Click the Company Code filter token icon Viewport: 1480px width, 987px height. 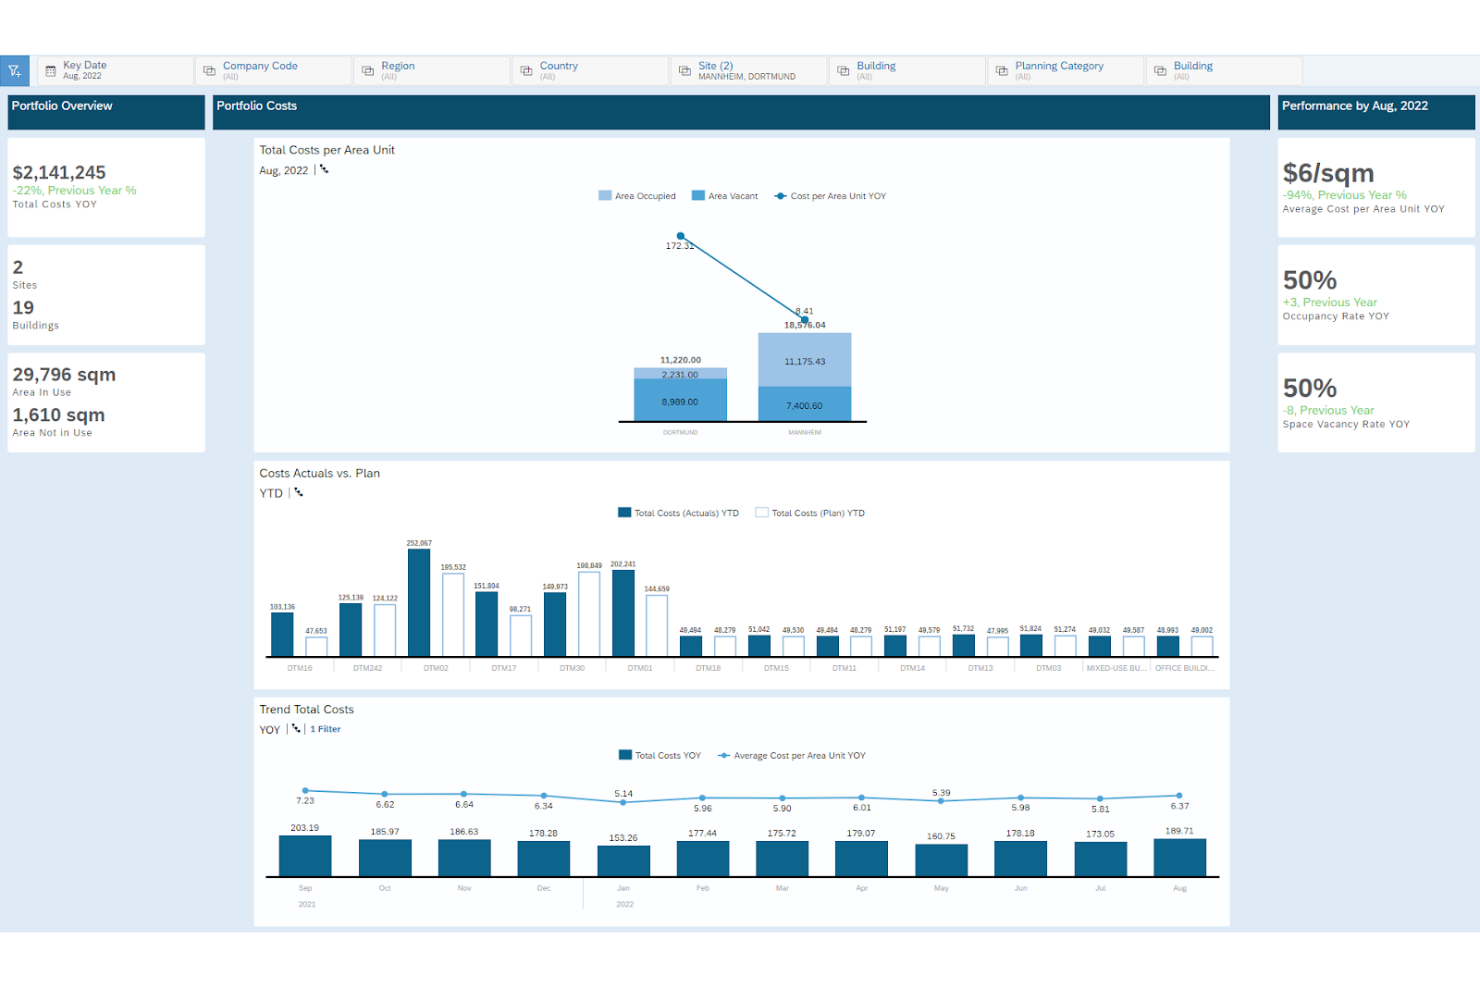(209, 70)
